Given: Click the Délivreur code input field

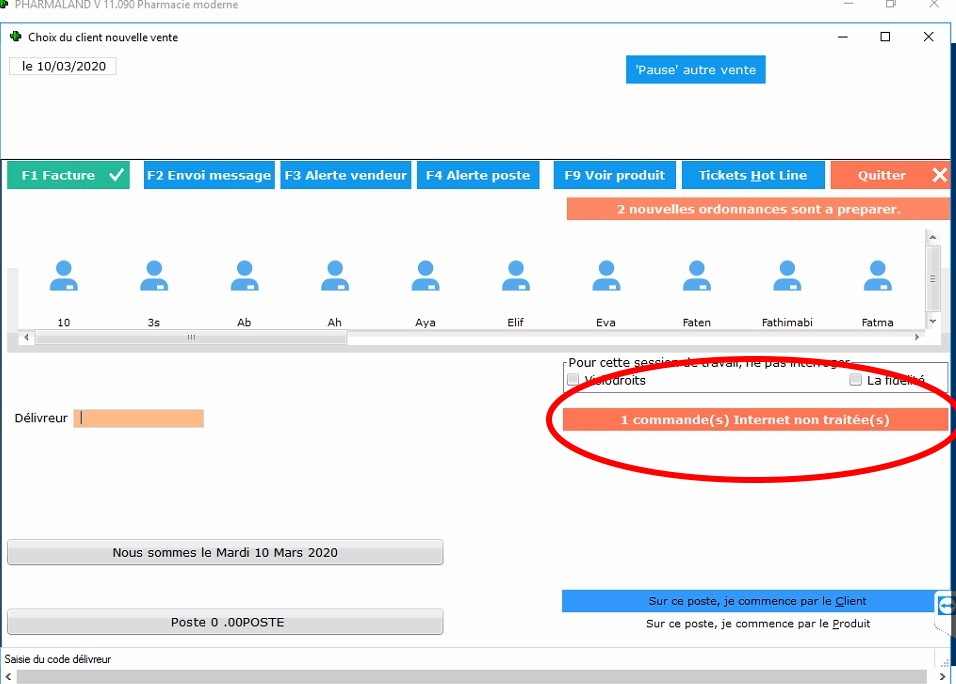Looking at the screenshot, I should click(139, 418).
